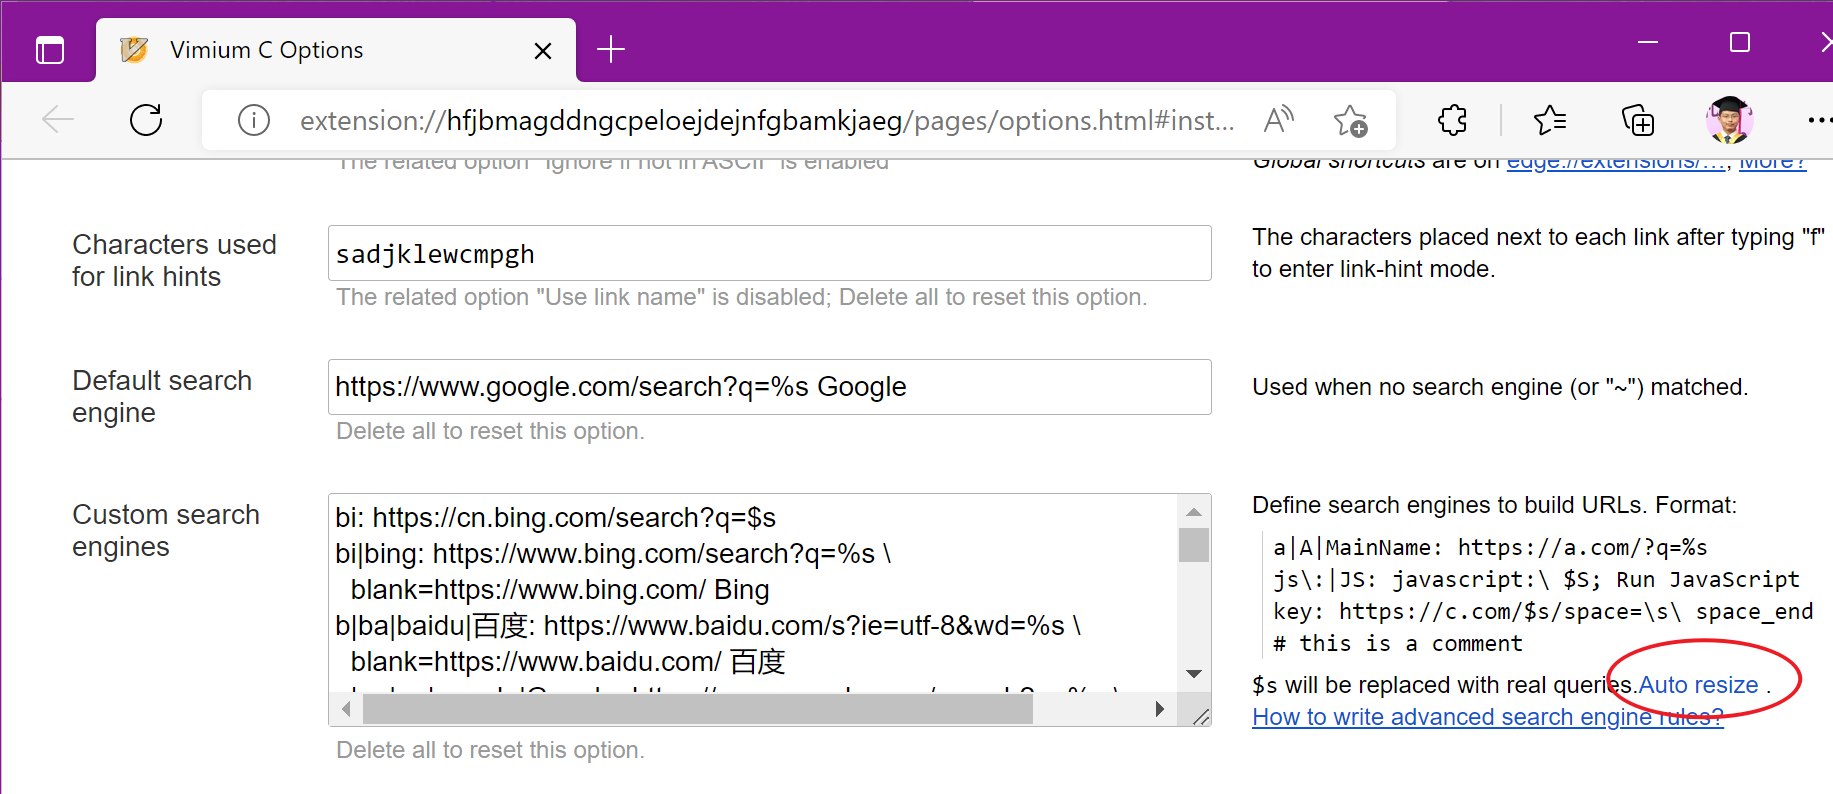Open the Extensions puzzle icon
Screen dimensions: 1833x794
coord(1452,120)
